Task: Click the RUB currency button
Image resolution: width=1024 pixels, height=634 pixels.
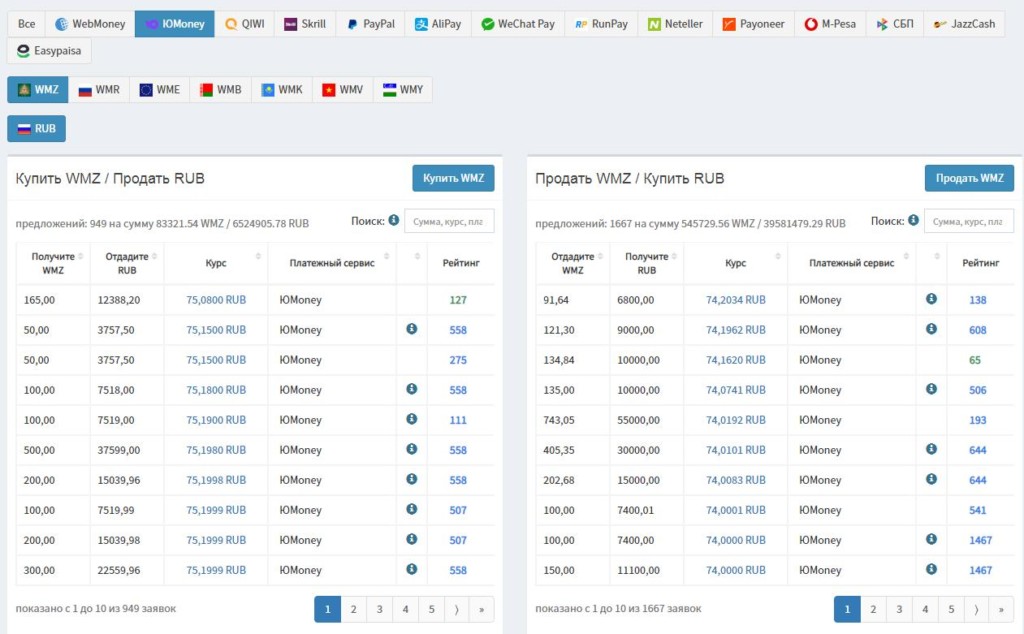Action: pos(37,129)
